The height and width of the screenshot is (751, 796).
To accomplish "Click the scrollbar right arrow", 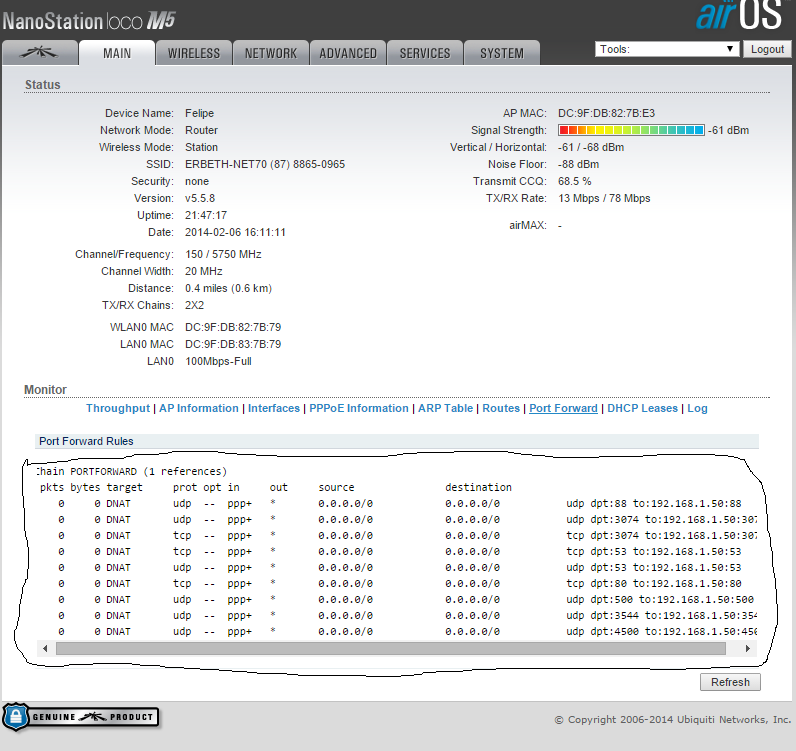I will [747, 648].
